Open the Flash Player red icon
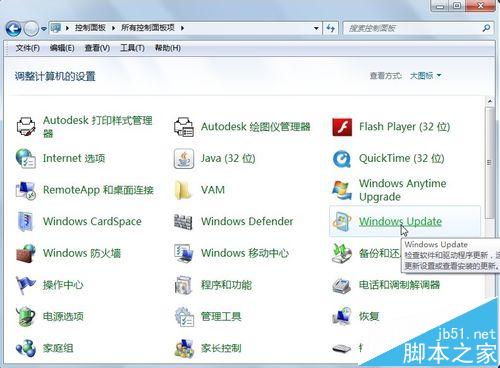The image size is (500, 368). click(x=342, y=127)
